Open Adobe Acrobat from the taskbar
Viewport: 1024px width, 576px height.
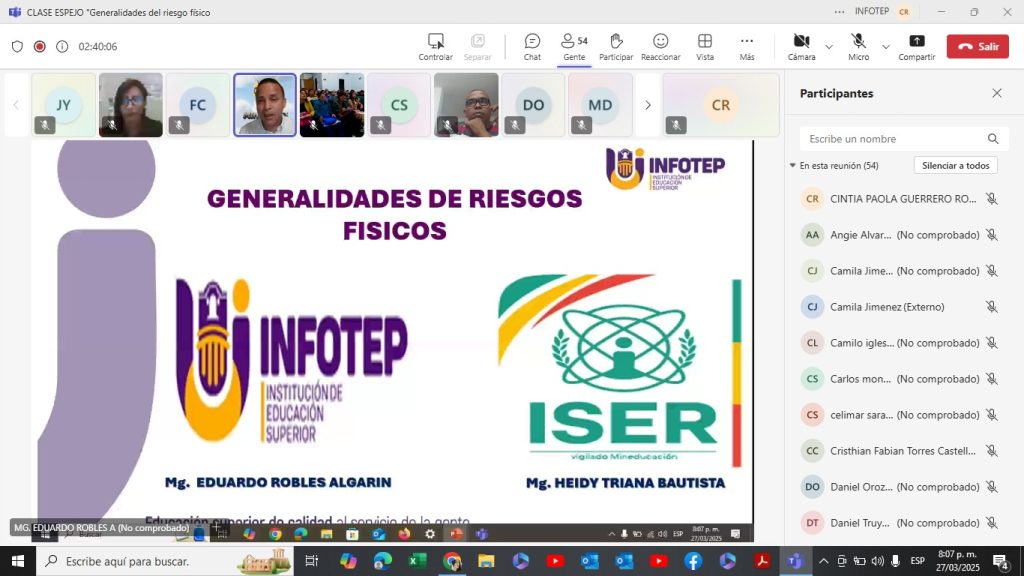click(x=761, y=561)
